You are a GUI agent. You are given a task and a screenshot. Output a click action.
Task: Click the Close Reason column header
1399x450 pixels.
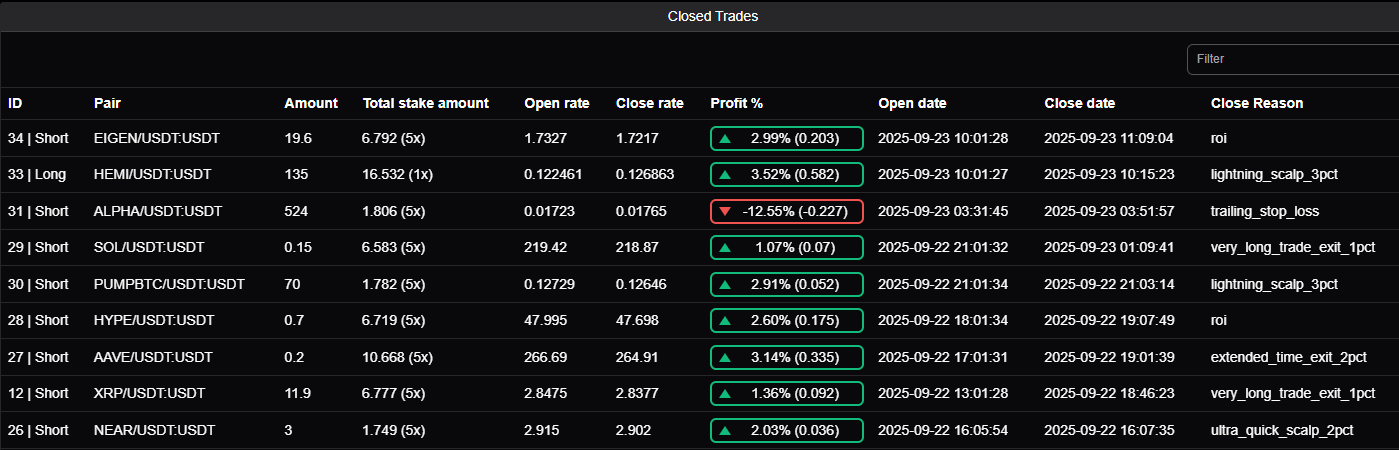[1256, 103]
